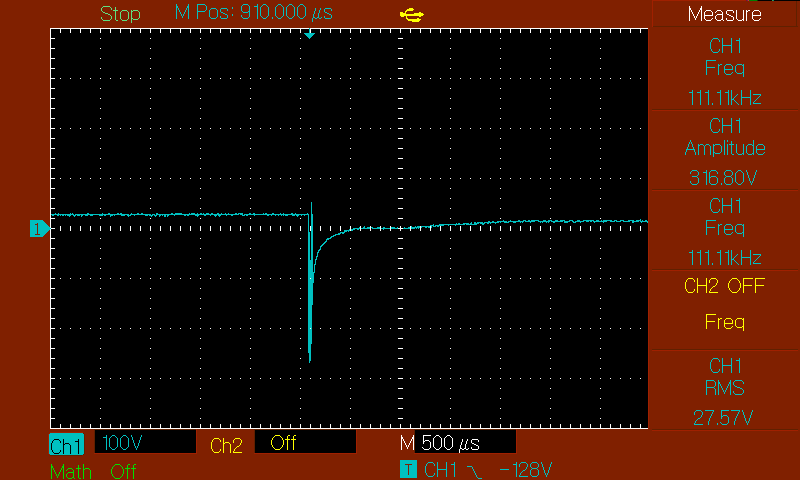Open the Measure menu header
The height and width of the screenshot is (480, 800).
pos(724,14)
